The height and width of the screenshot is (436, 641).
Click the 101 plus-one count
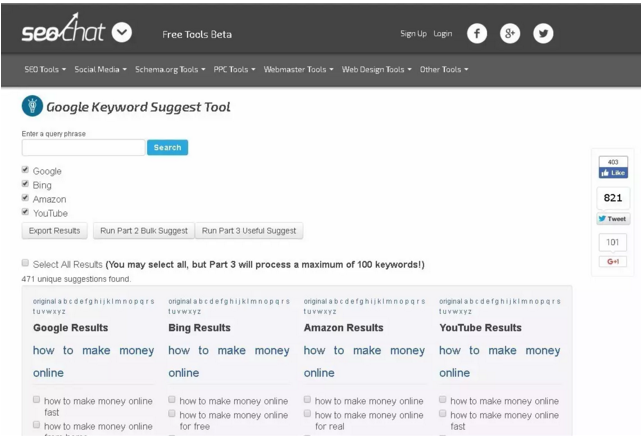click(612, 242)
